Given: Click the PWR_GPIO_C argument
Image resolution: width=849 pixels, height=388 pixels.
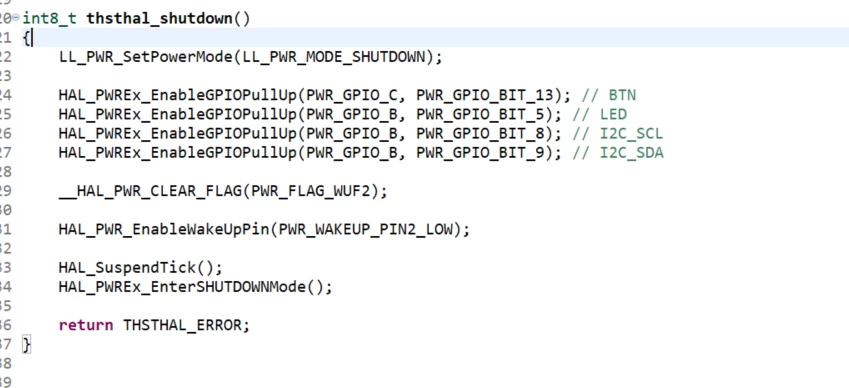Looking at the screenshot, I should click(x=352, y=95).
